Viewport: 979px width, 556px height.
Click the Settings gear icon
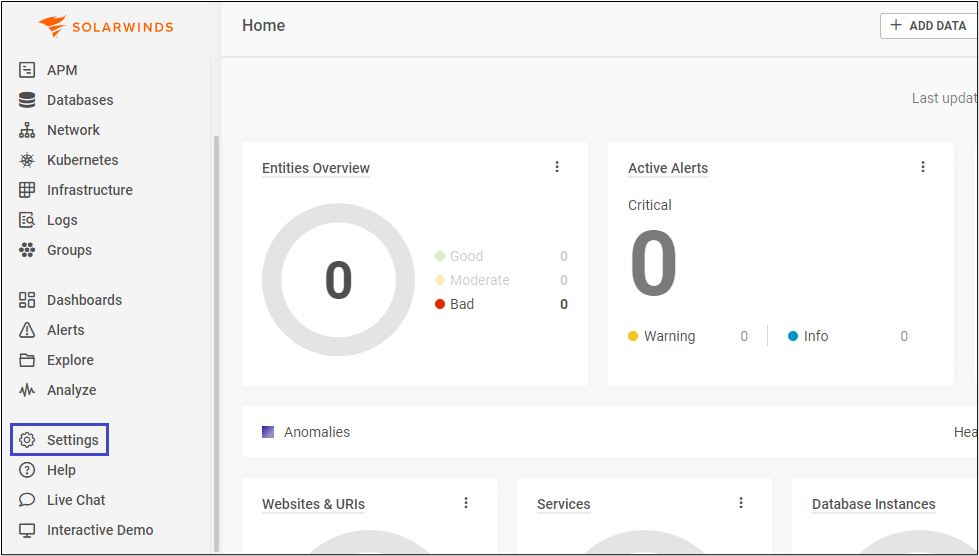(x=27, y=440)
